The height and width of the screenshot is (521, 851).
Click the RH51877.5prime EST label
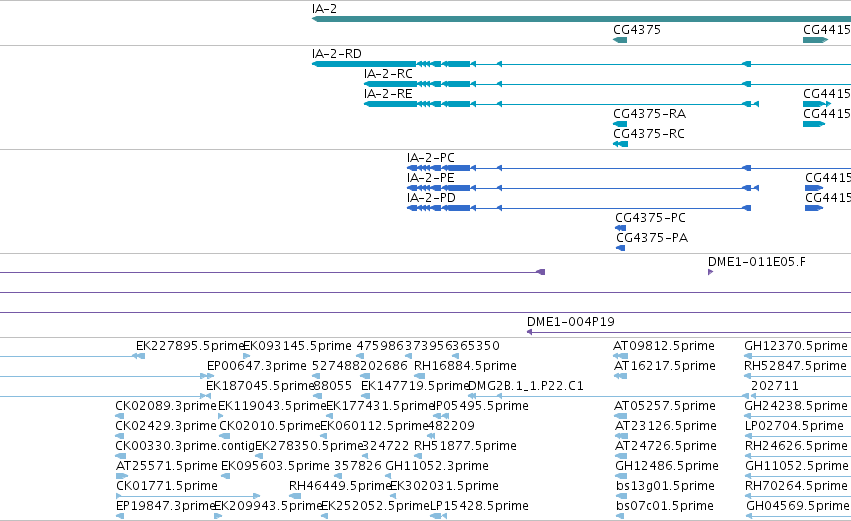[x=465, y=446]
